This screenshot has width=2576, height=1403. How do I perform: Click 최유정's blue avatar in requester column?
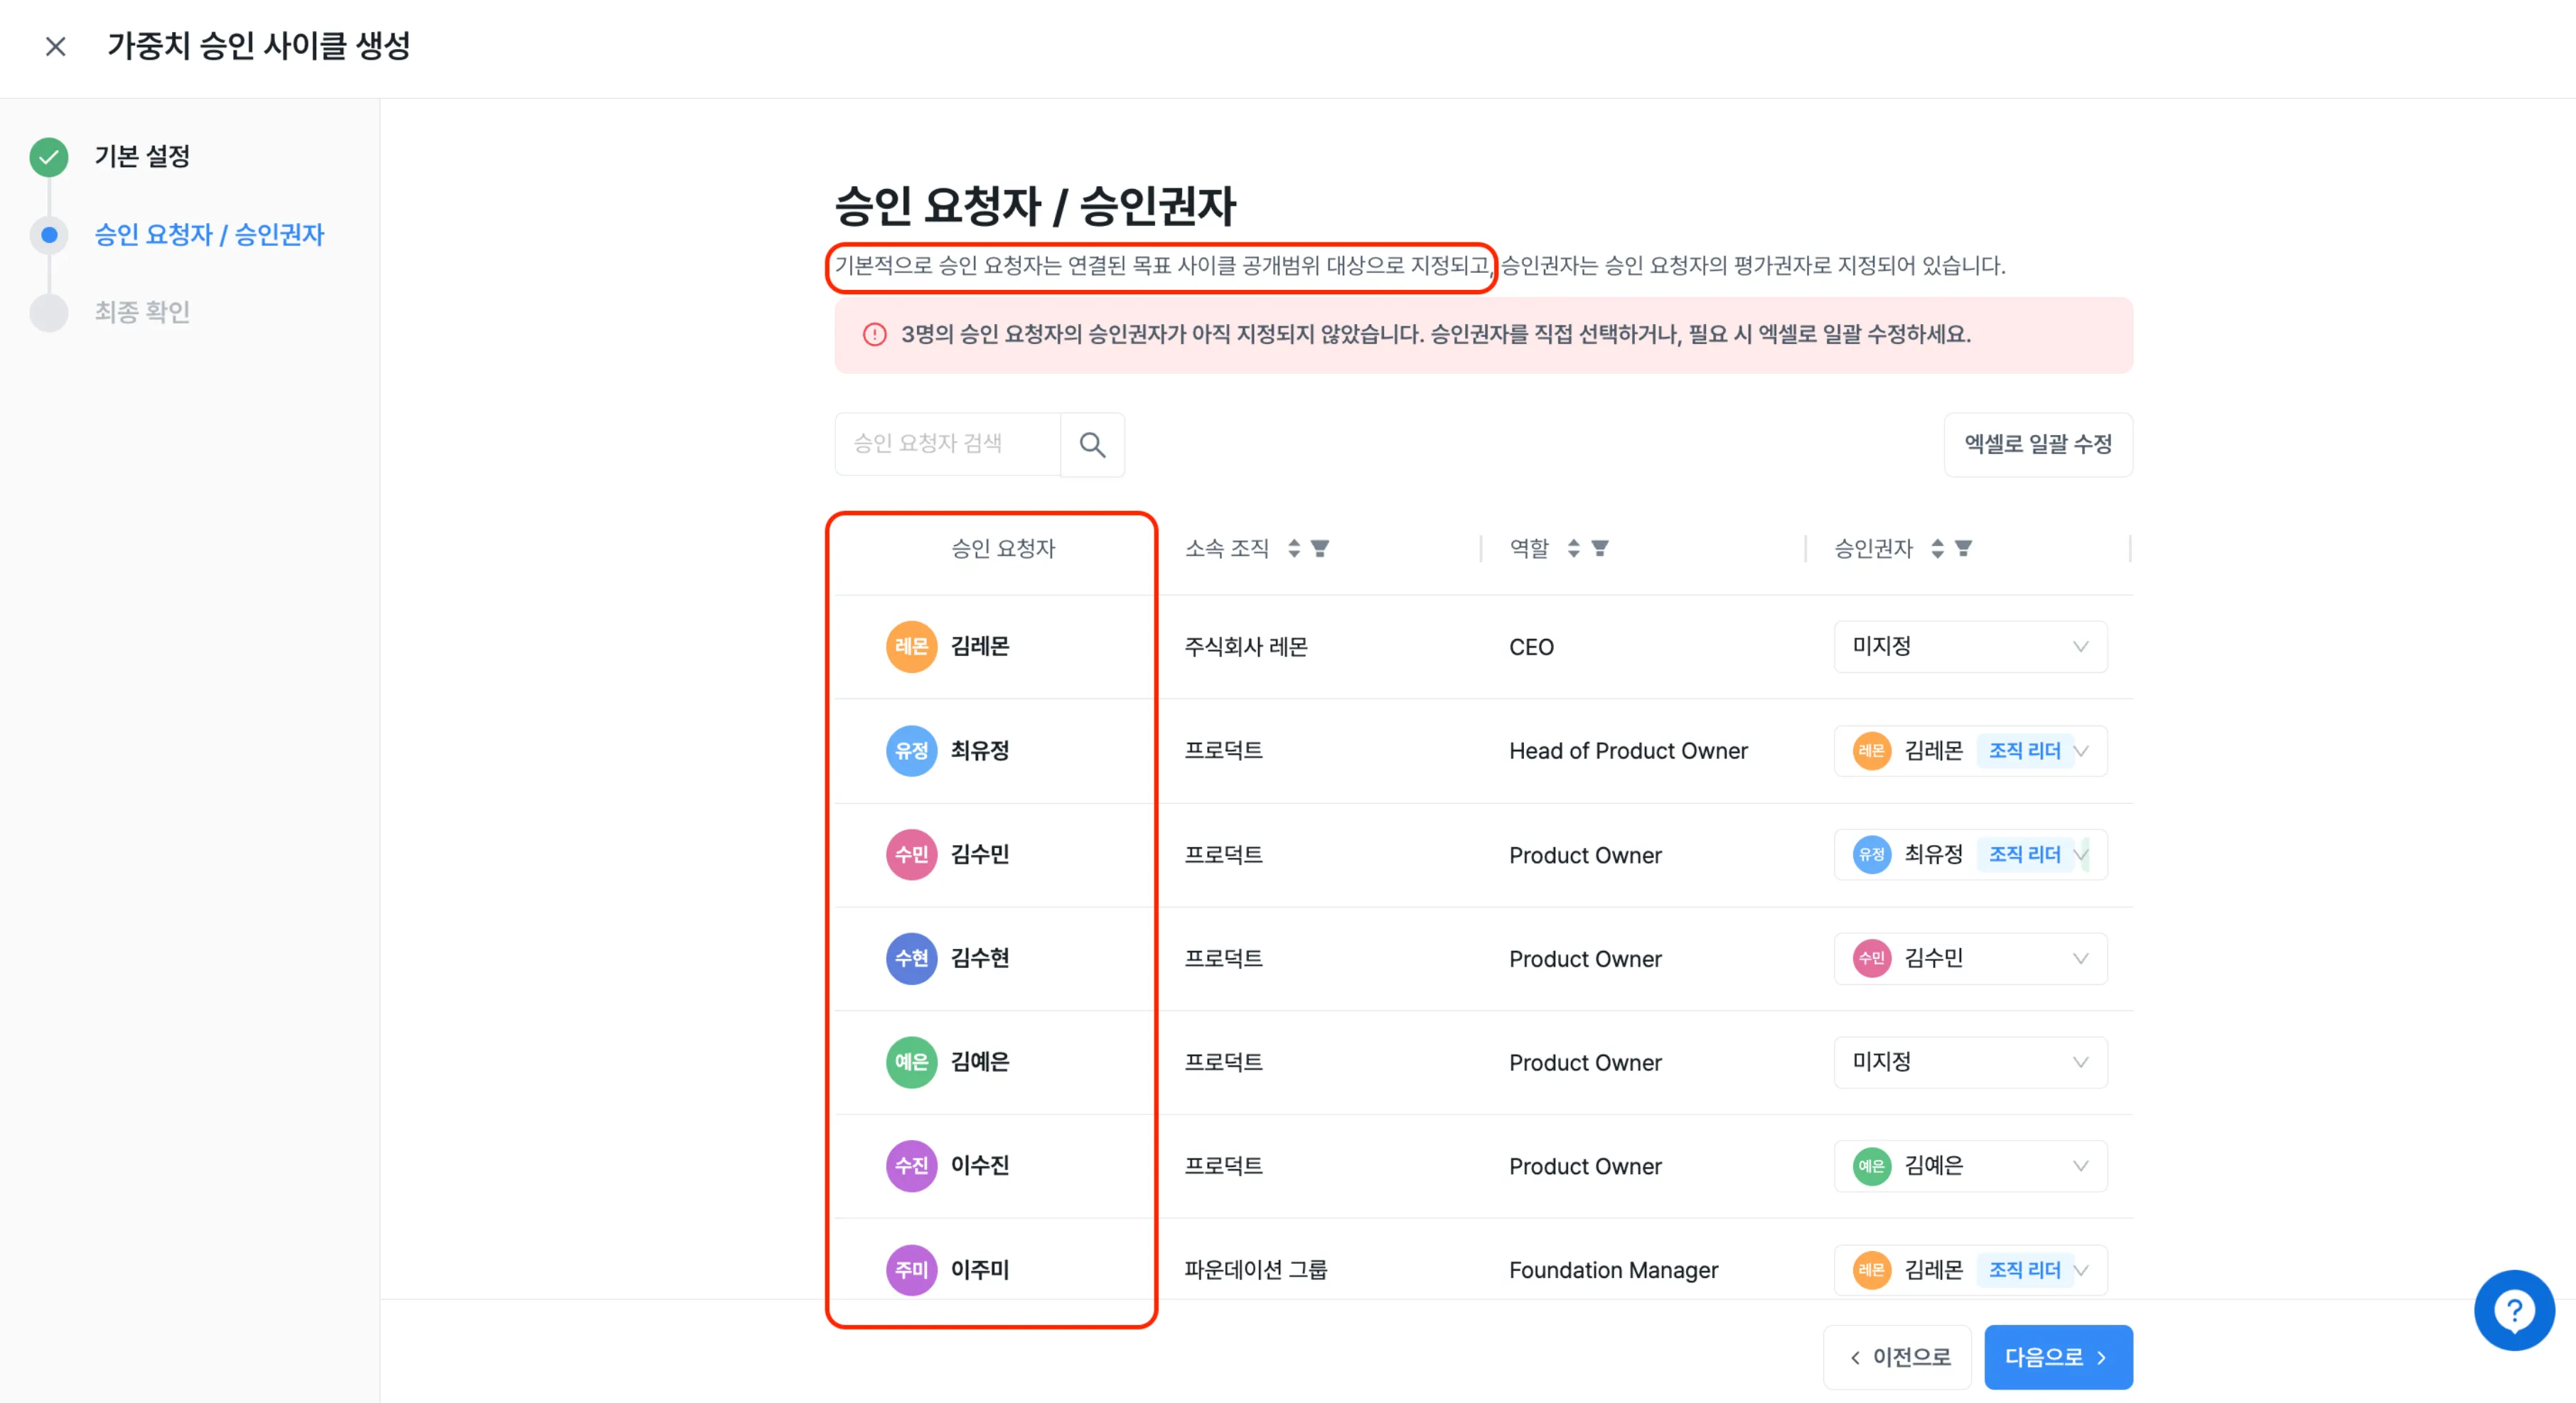tap(911, 751)
